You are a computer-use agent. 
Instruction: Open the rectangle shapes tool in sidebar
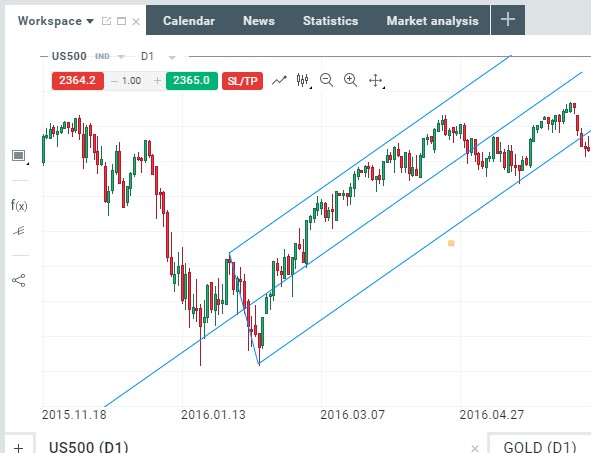[18, 155]
